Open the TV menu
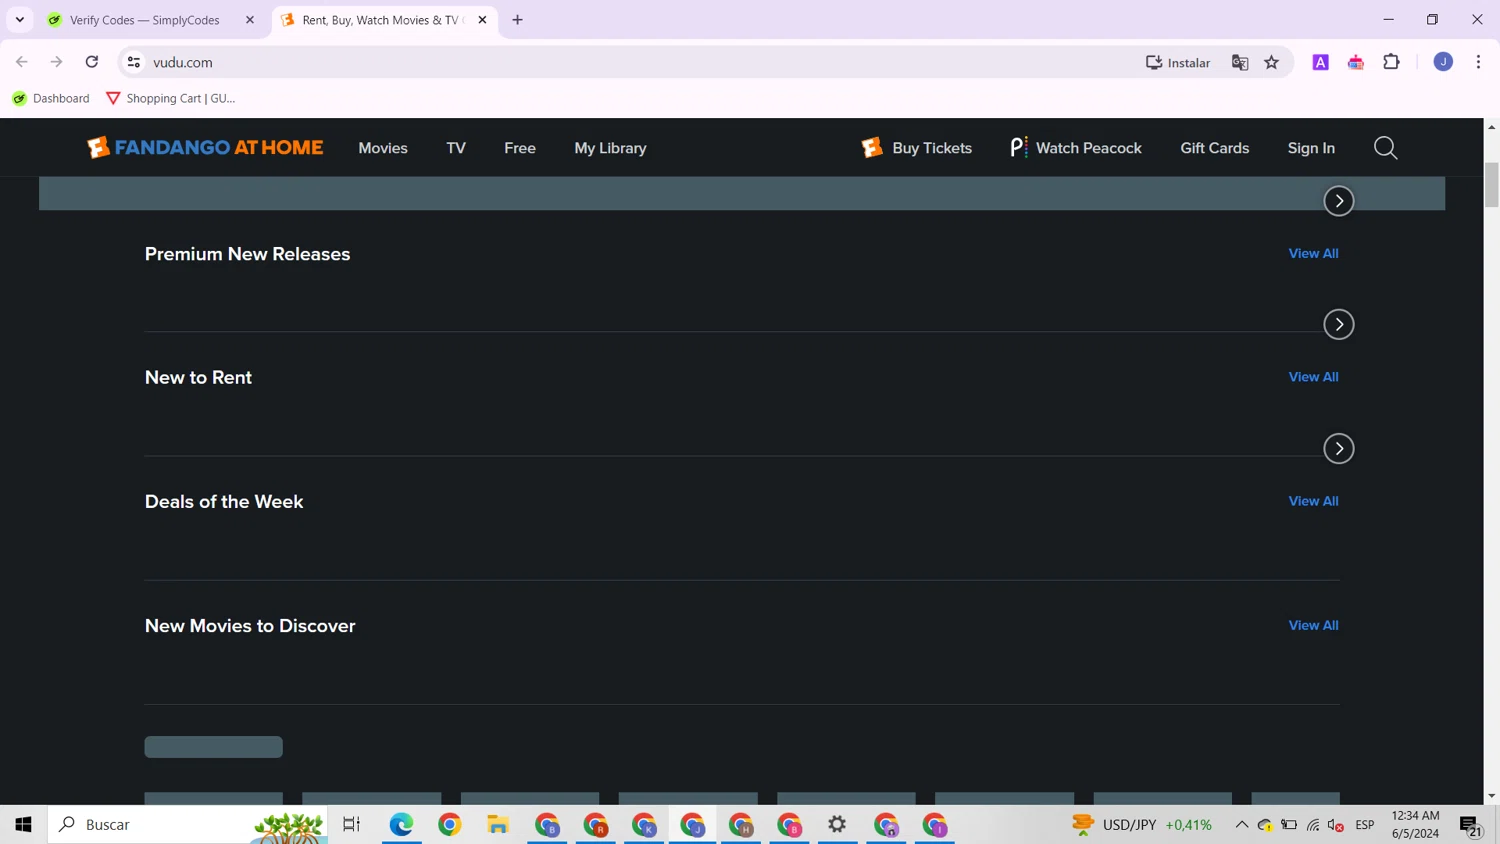Viewport: 1500px width, 844px height. (x=456, y=148)
